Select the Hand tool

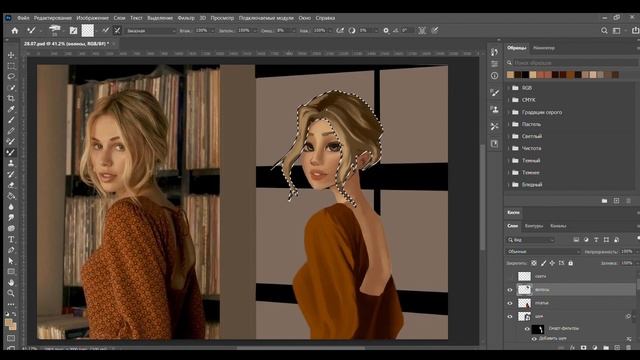11,282
